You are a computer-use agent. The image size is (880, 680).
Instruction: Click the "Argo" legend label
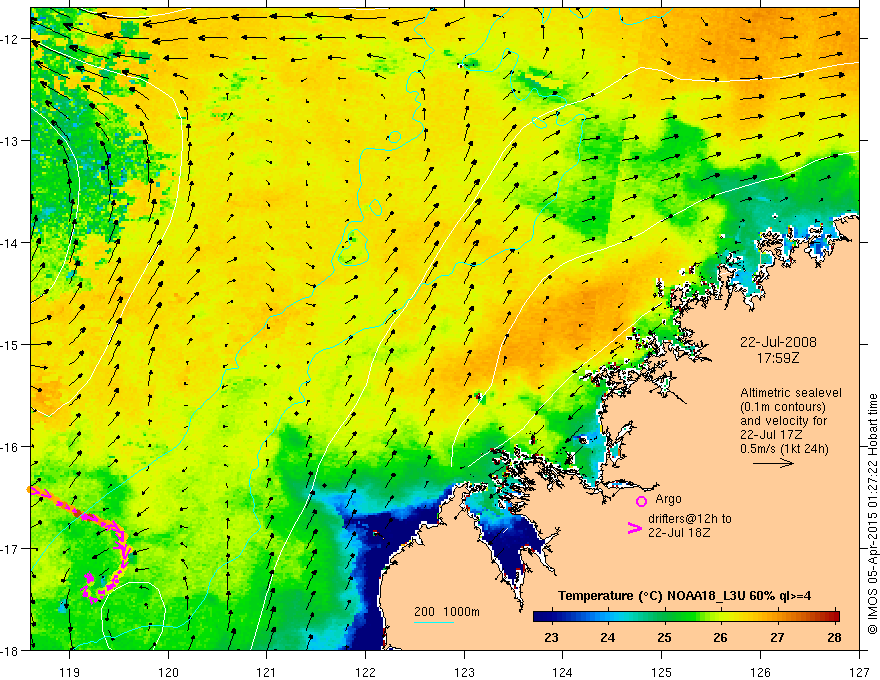click(x=668, y=499)
